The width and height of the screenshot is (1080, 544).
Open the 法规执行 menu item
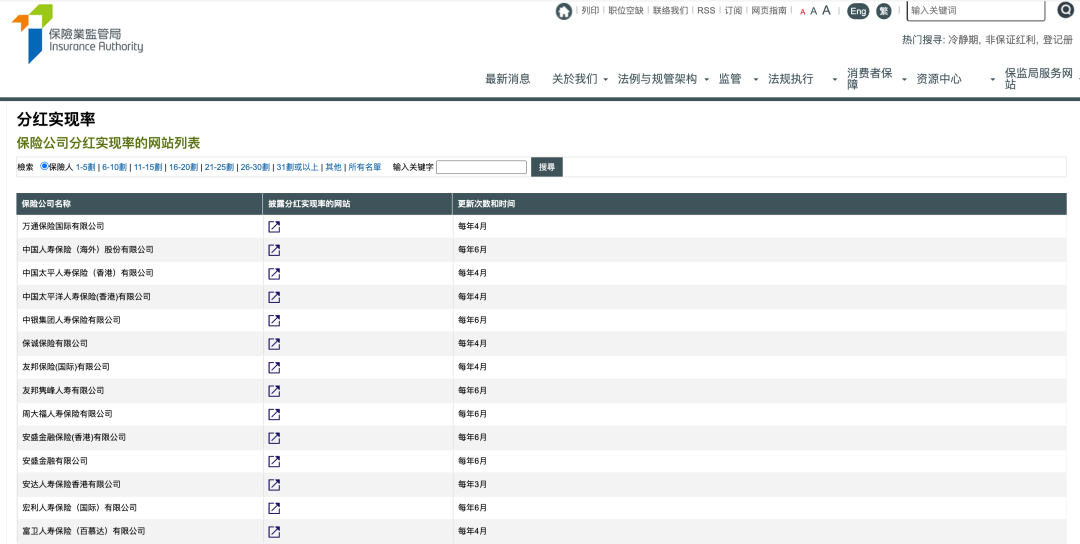click(x=790, y=79)
